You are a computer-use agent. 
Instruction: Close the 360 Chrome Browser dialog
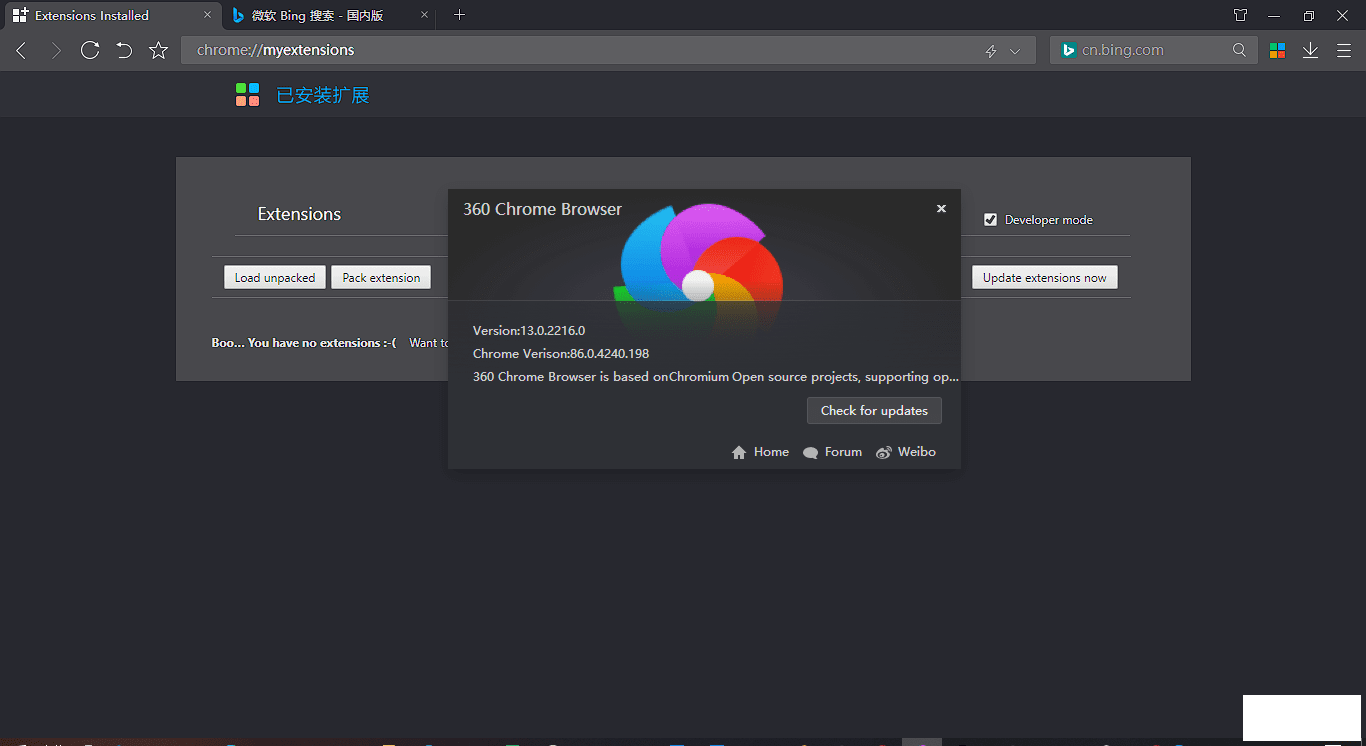(x=941, y=209)
